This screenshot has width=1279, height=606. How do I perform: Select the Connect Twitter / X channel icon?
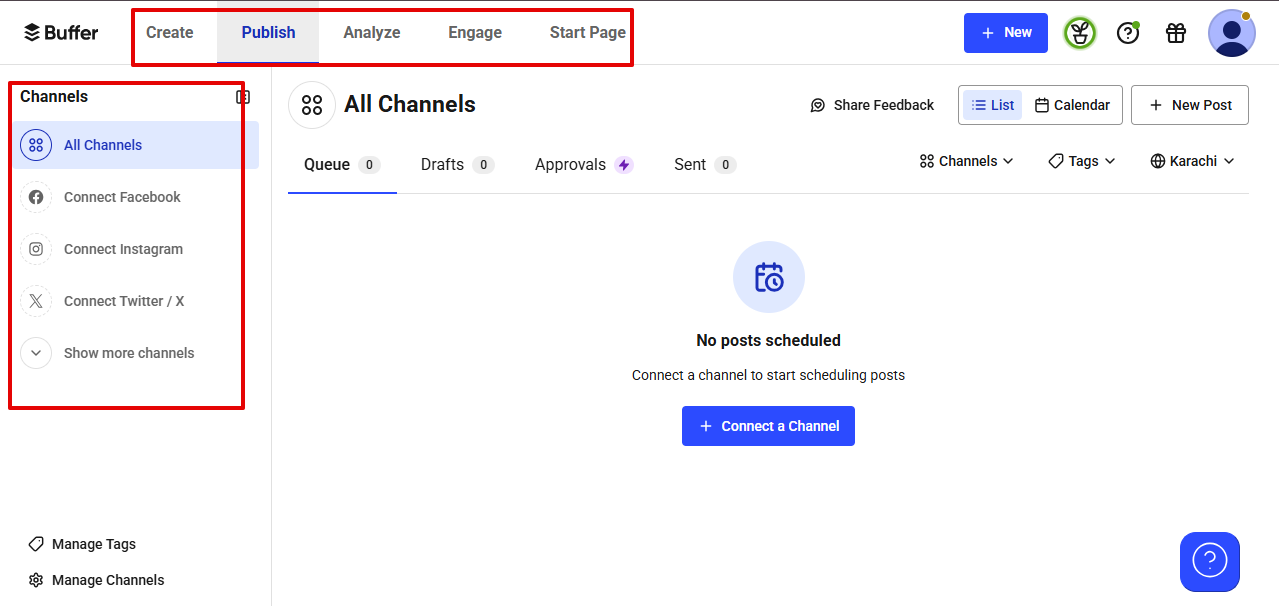click(36, 301)
